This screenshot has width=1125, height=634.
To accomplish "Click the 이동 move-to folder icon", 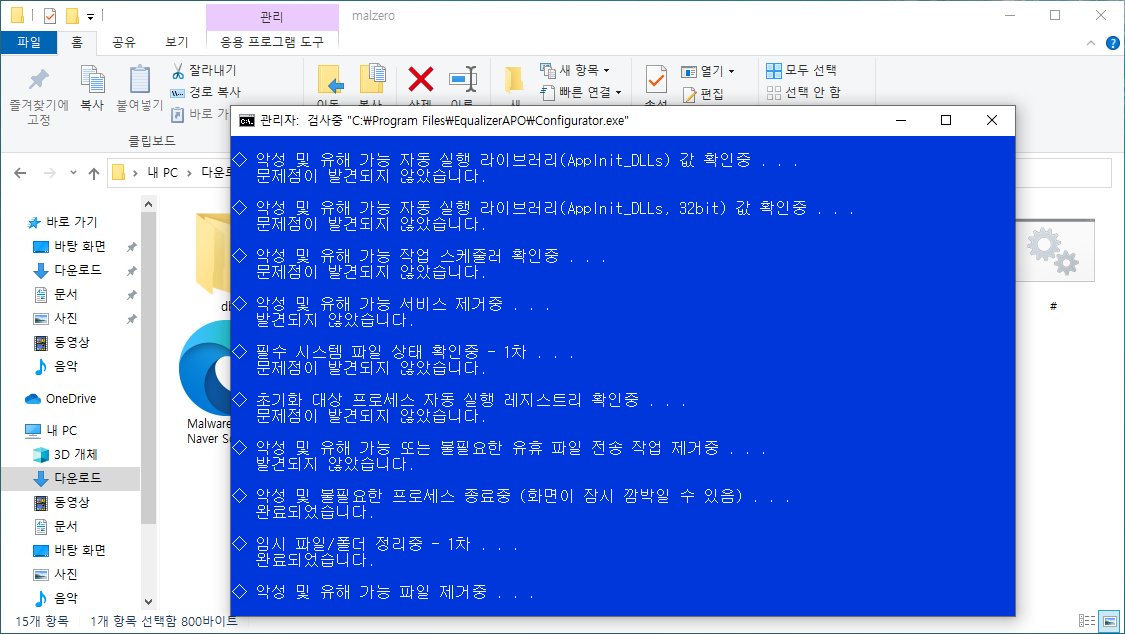I will (x=330, y=79).
